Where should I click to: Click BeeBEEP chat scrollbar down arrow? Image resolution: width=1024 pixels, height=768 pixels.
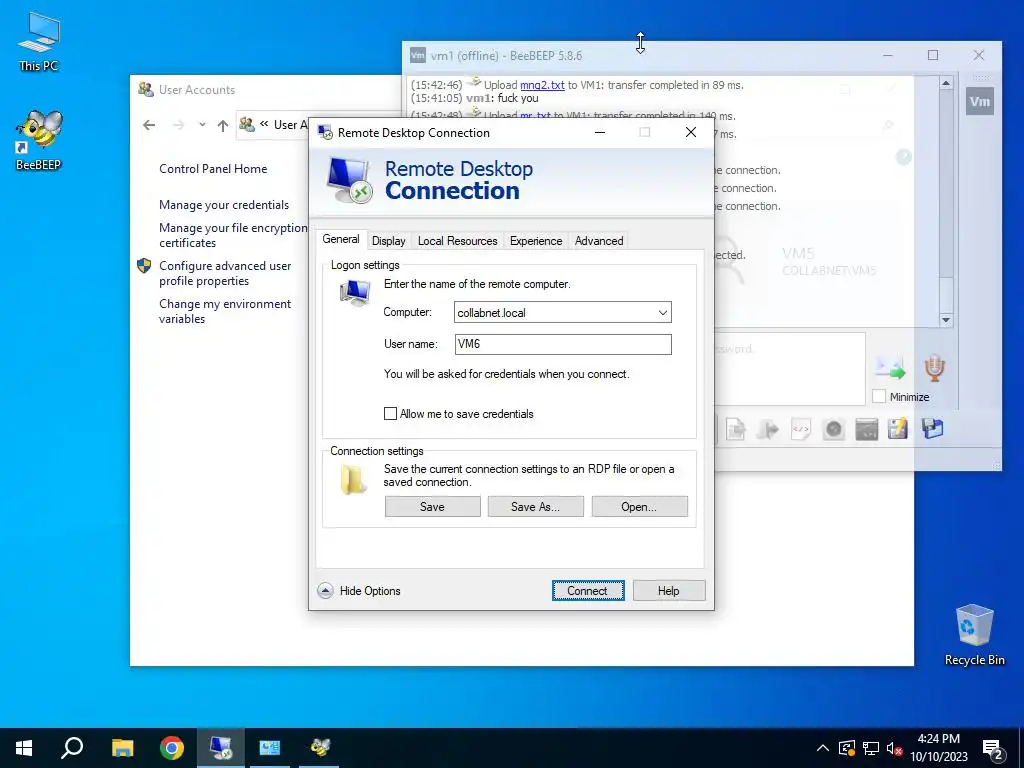click(x=946, y=320)
